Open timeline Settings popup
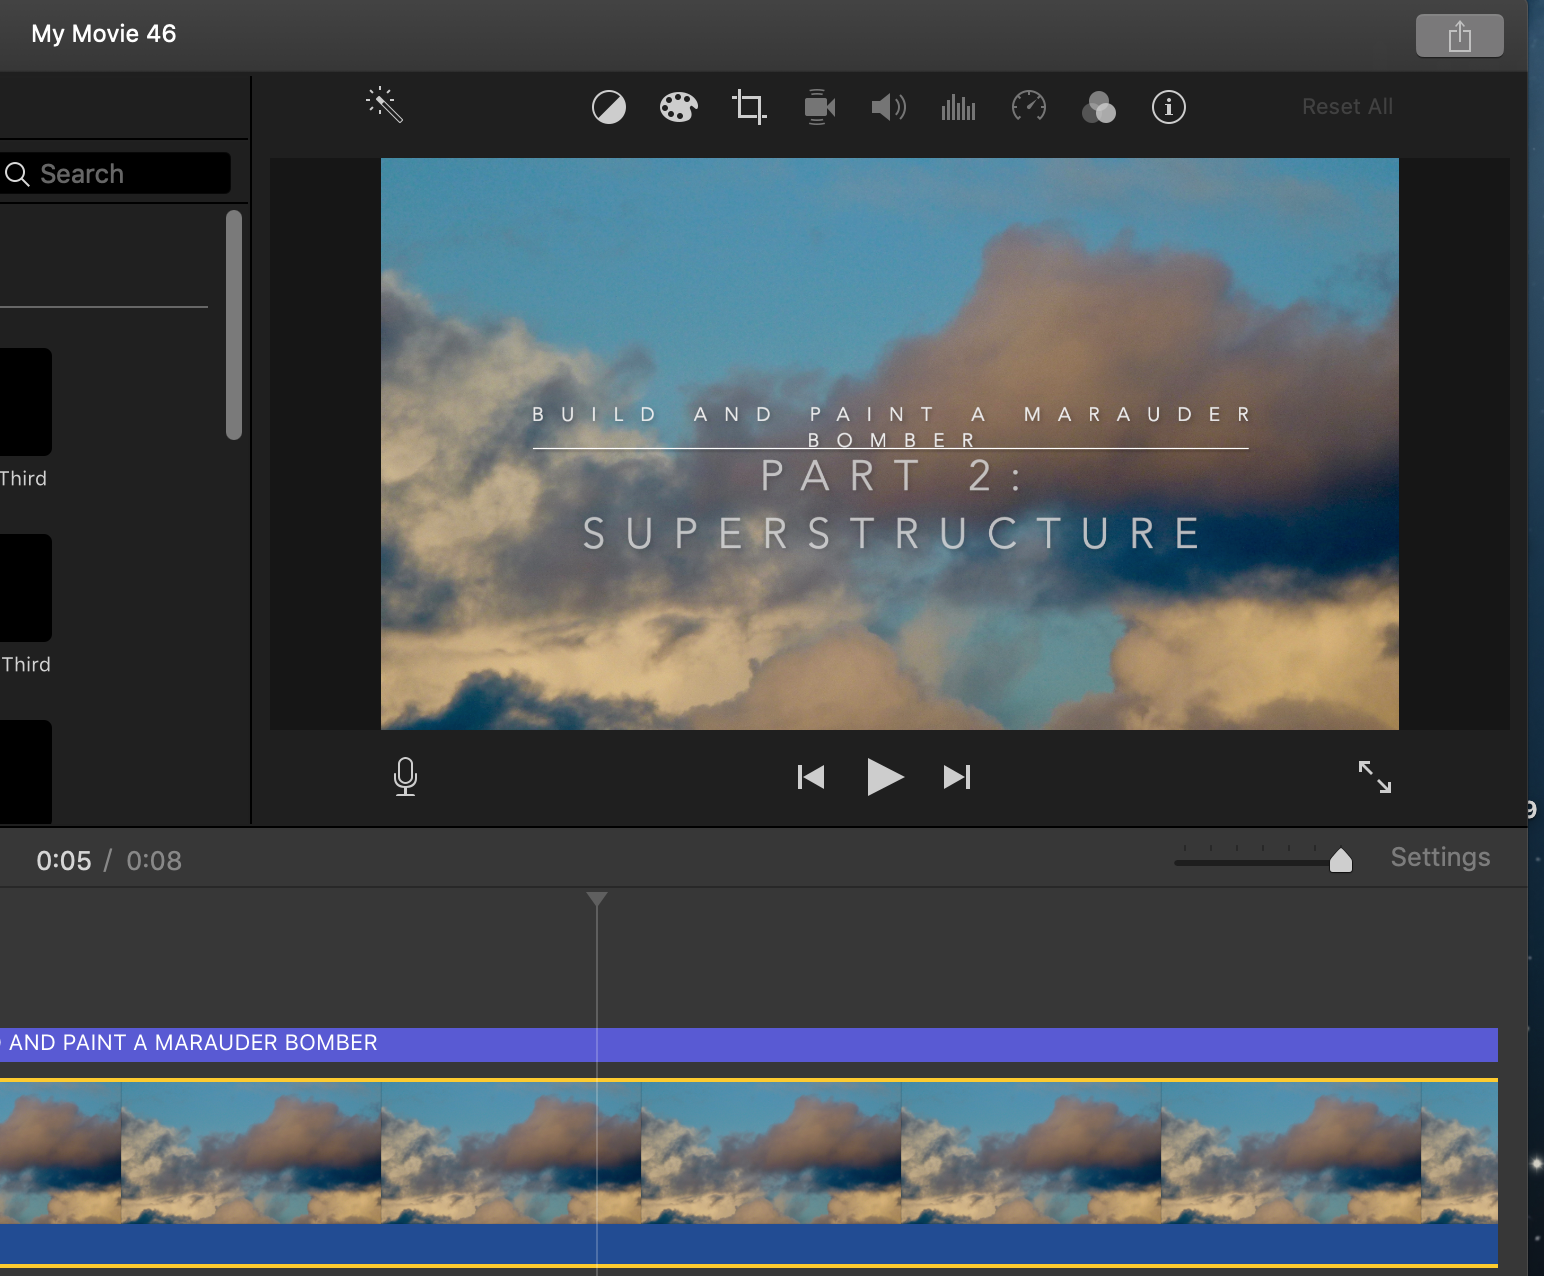Image resolution: width=1544 pixels, height=1276 pixels. 1440,857
